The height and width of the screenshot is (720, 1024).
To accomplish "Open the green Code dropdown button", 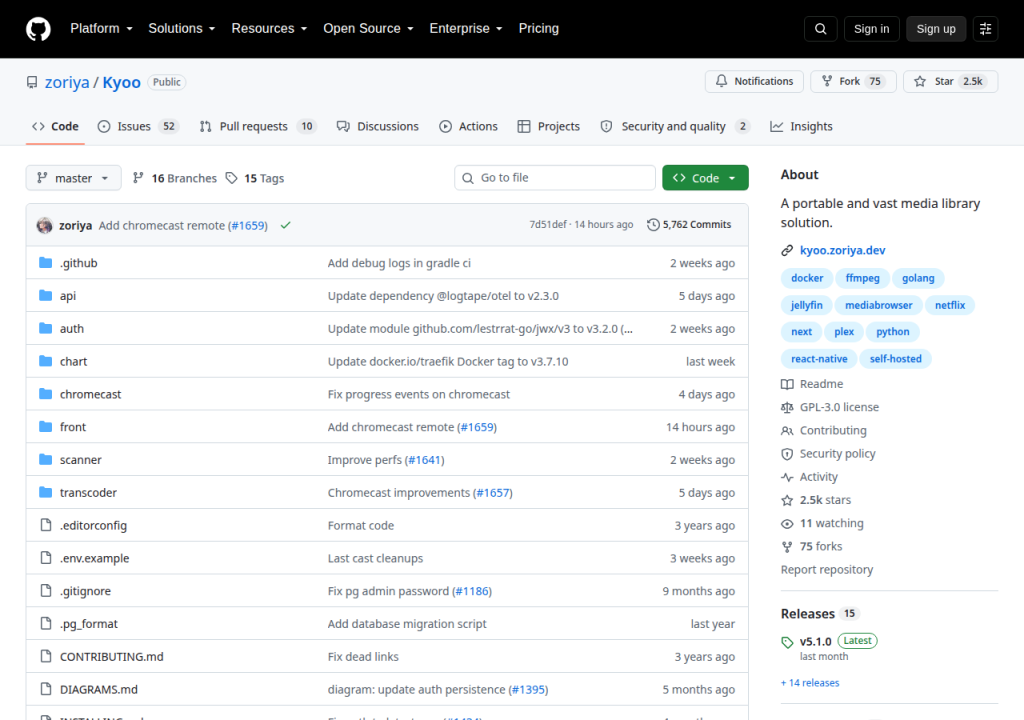I will click(x=705, y=178).
